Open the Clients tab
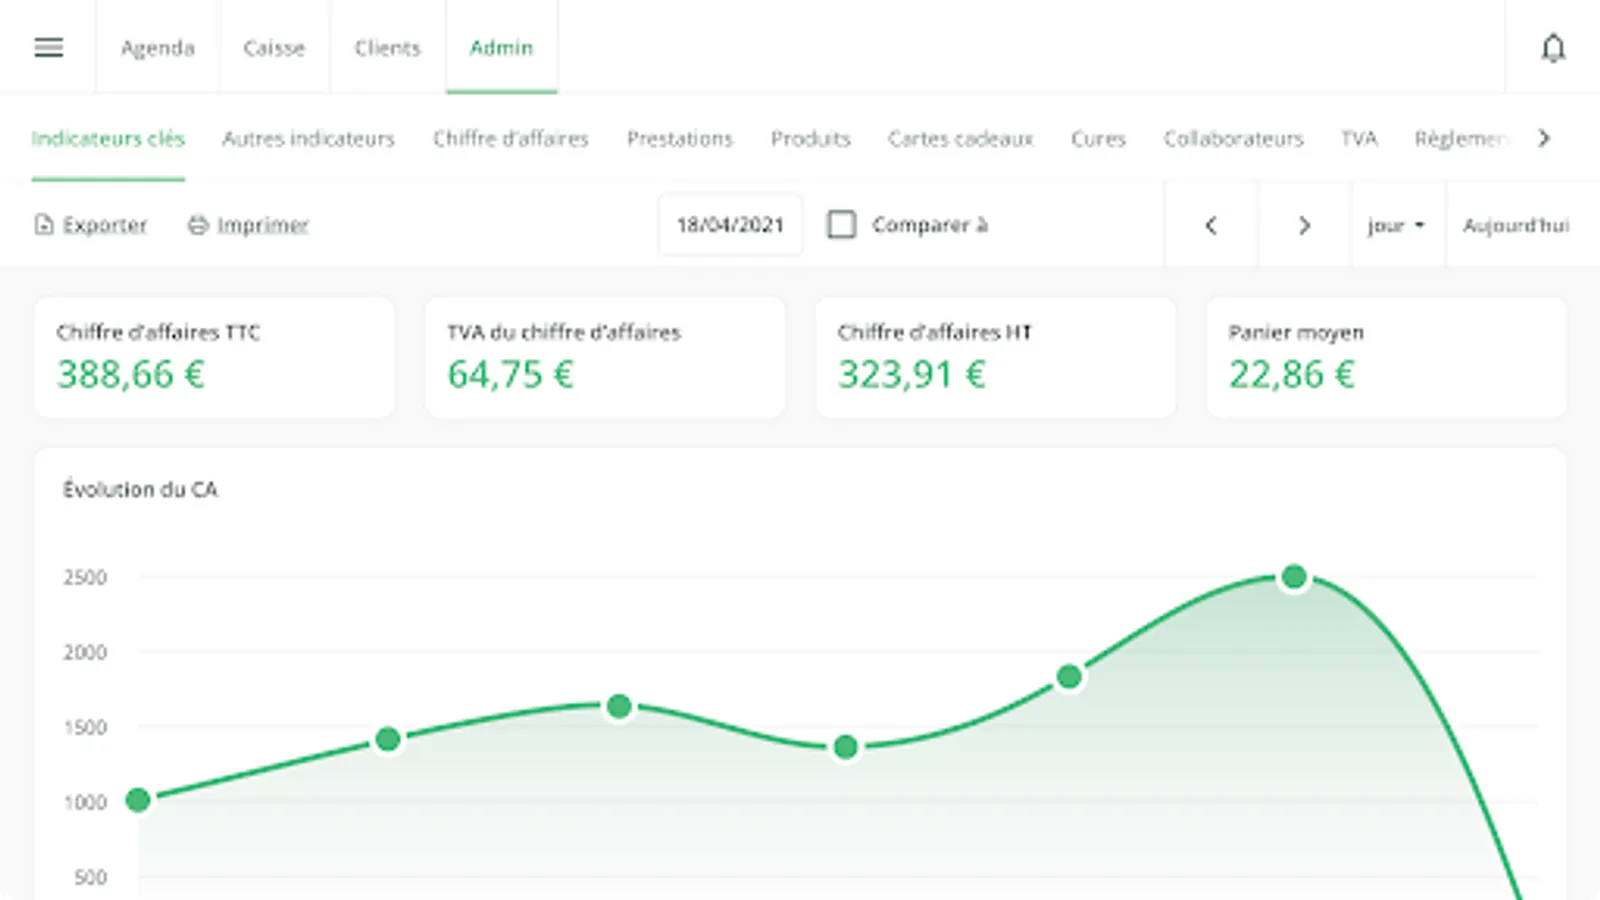Viewport: 1600px width, 900px height. coord(388,47)
